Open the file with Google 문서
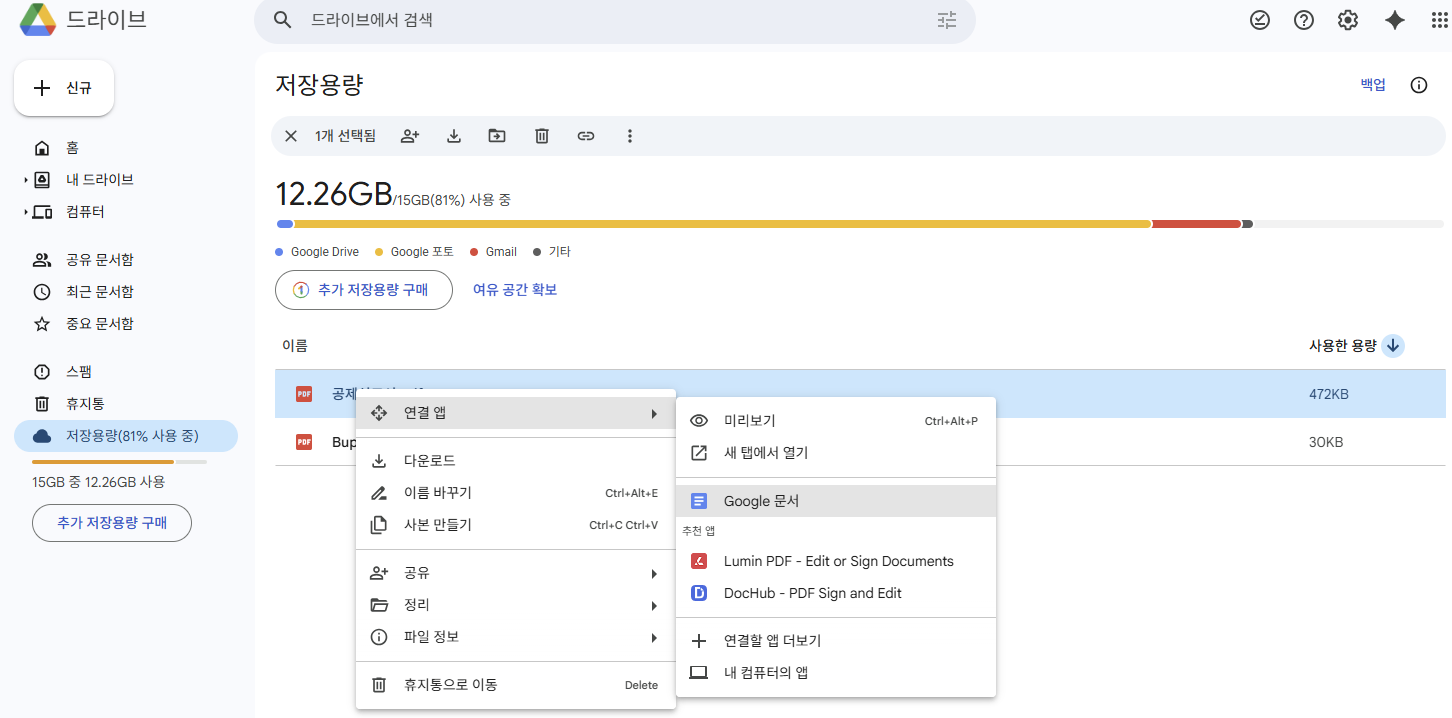 coord(836,501)
